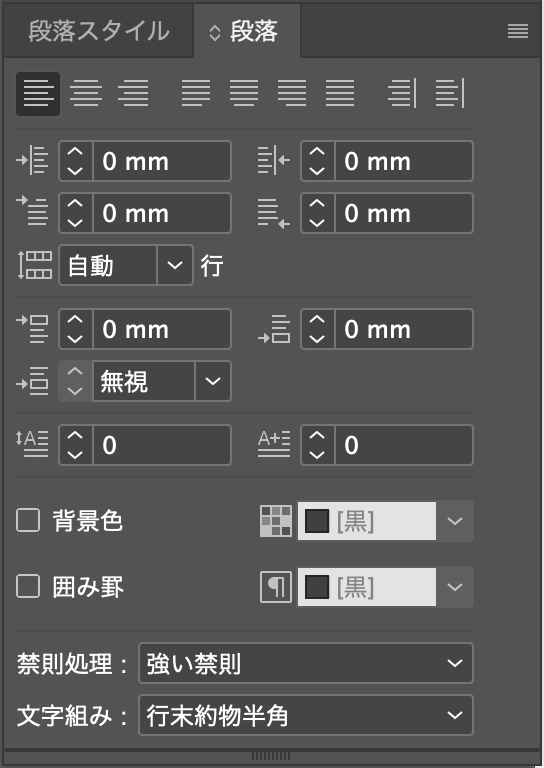Click the 背景色 shading pattern icon
544x768 pixels.
pyautogui.click(x=276, y=521)
